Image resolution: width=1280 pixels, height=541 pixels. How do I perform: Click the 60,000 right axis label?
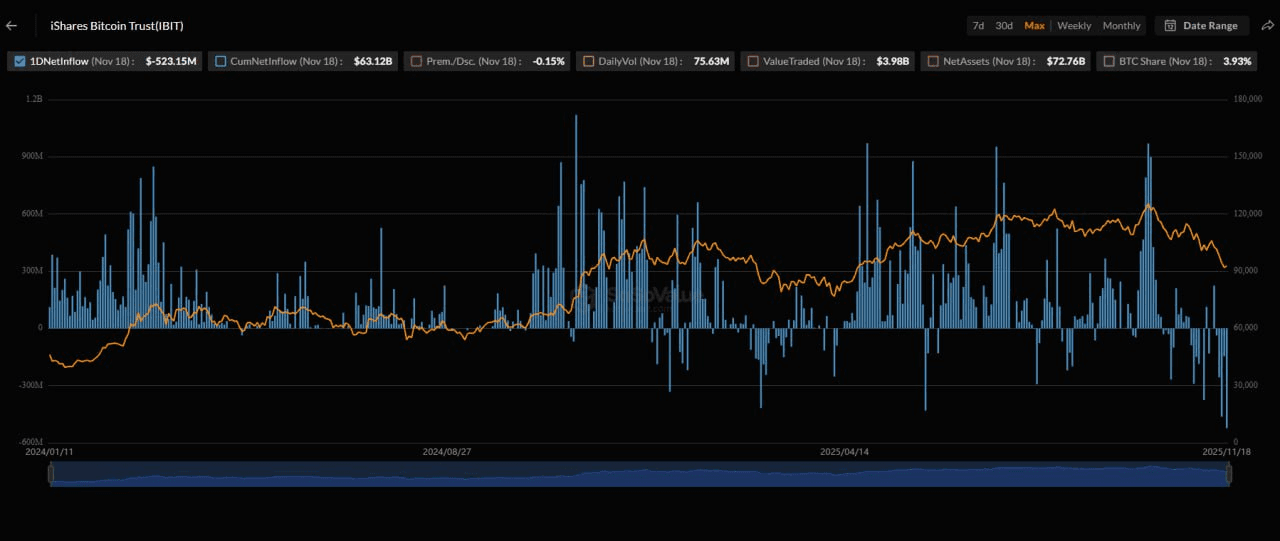(1247, 328)
